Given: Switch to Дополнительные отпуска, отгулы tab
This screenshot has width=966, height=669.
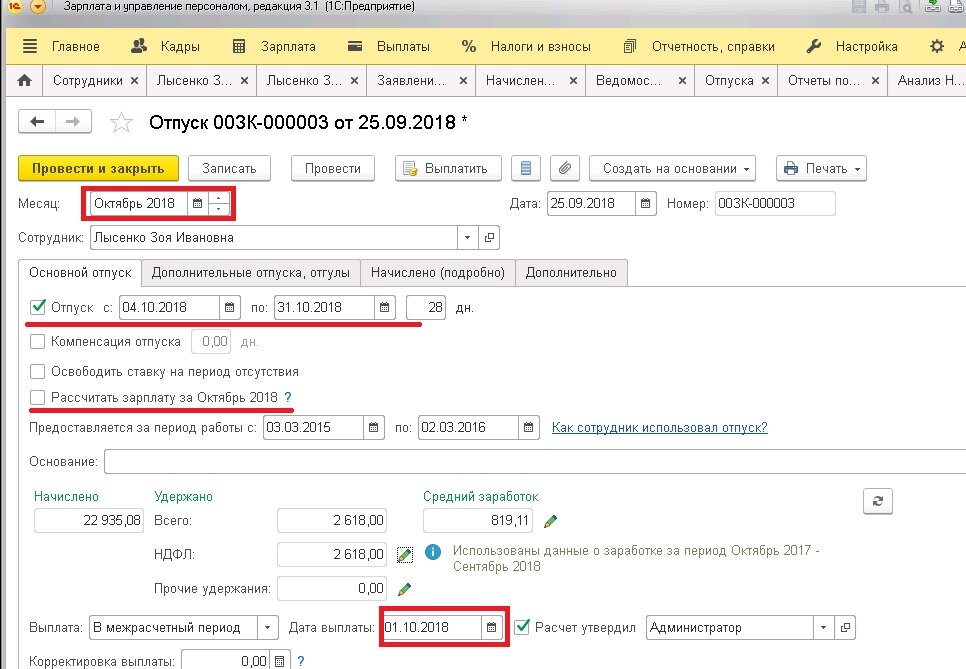Looking at the screenshot, I should 251,273.
